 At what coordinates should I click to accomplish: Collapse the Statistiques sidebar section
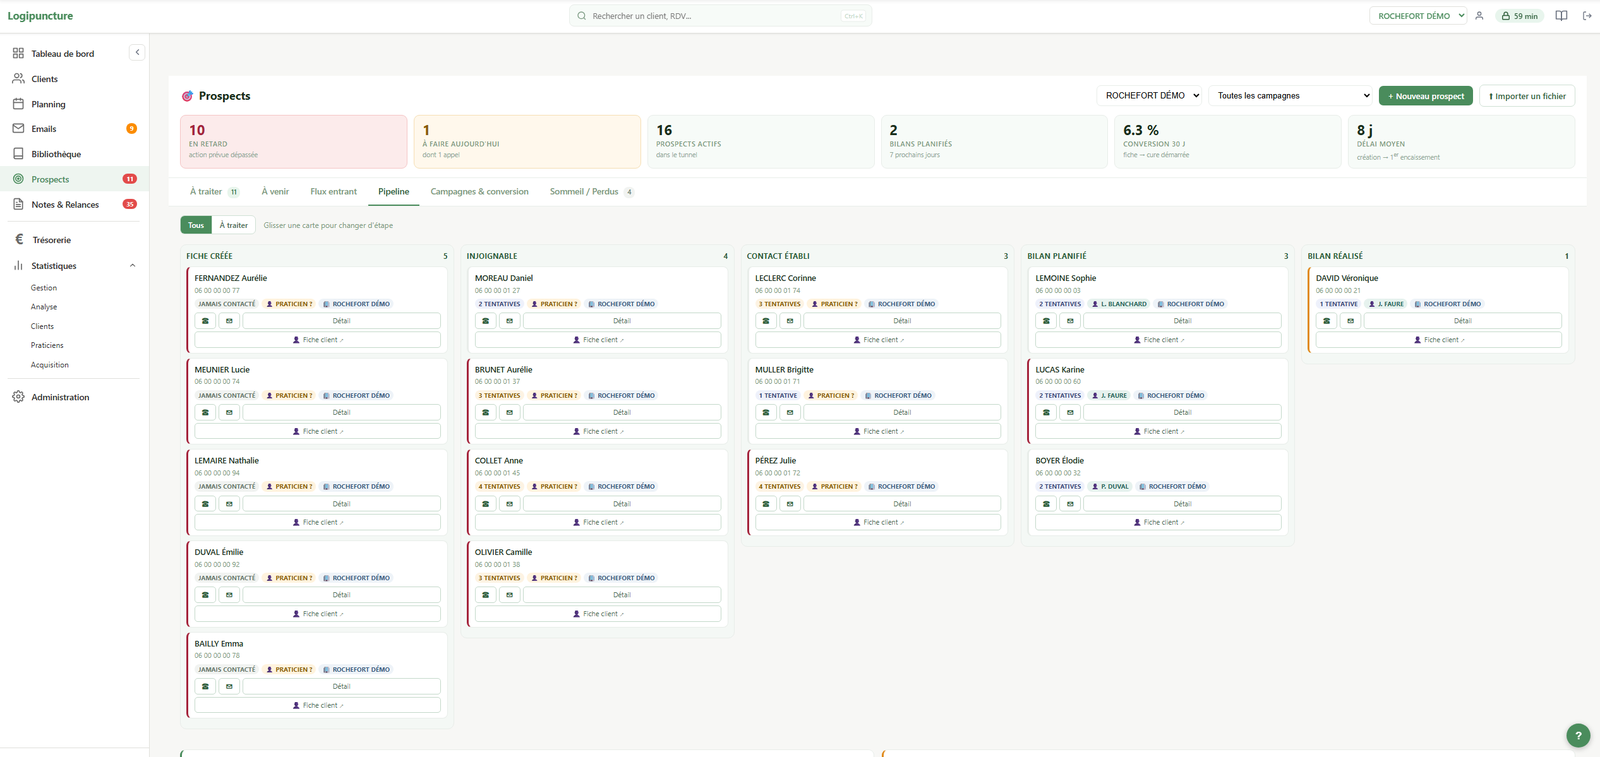(132, 266)
